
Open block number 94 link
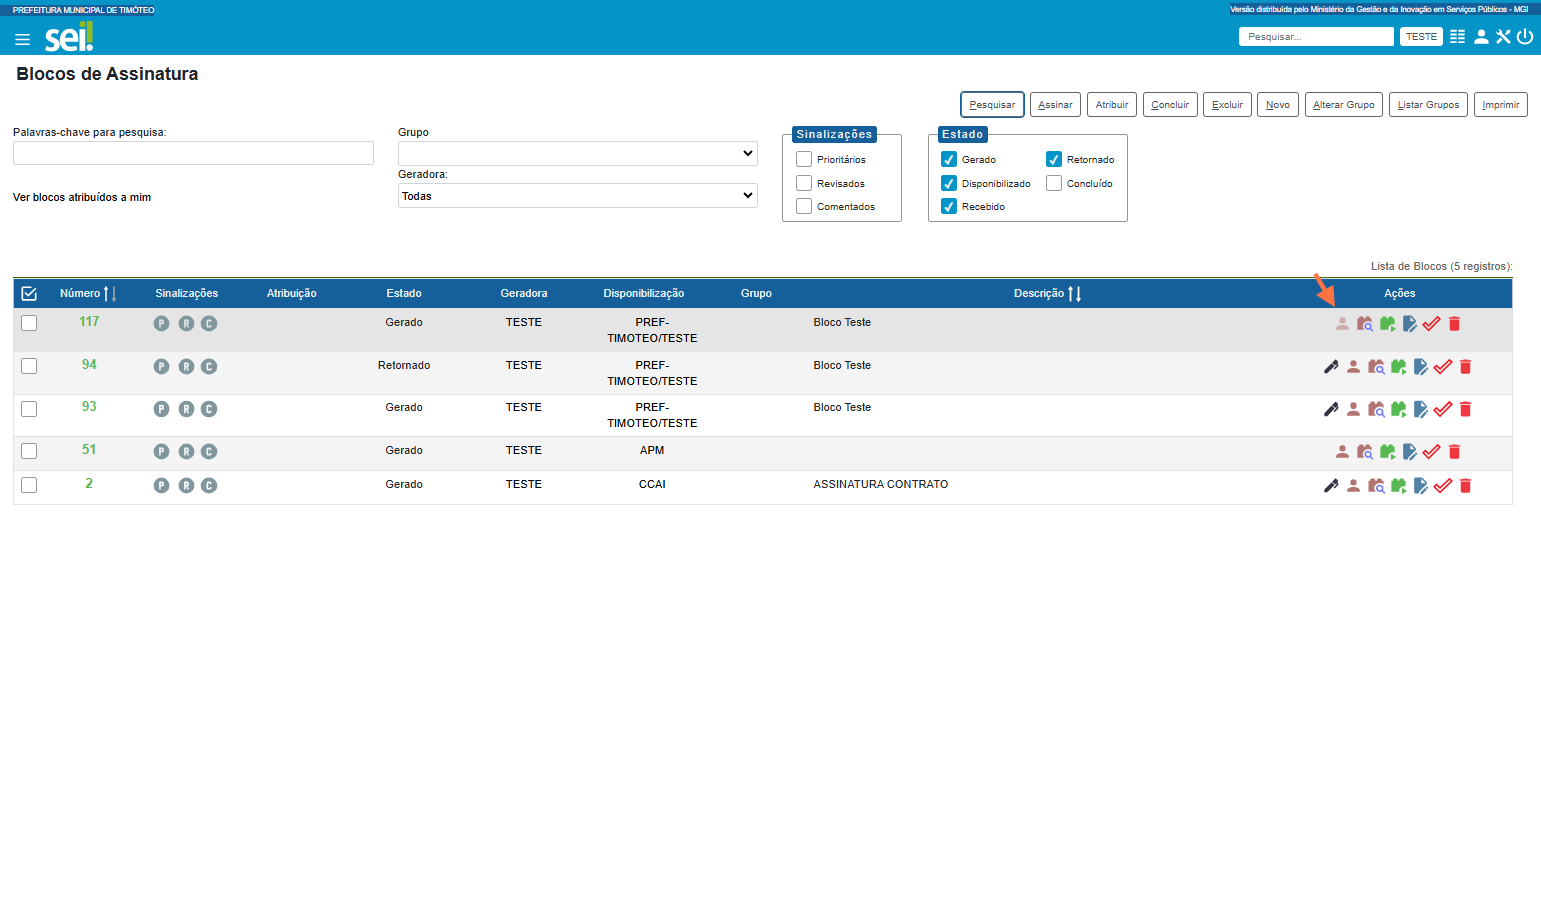(x=89, y=365)
